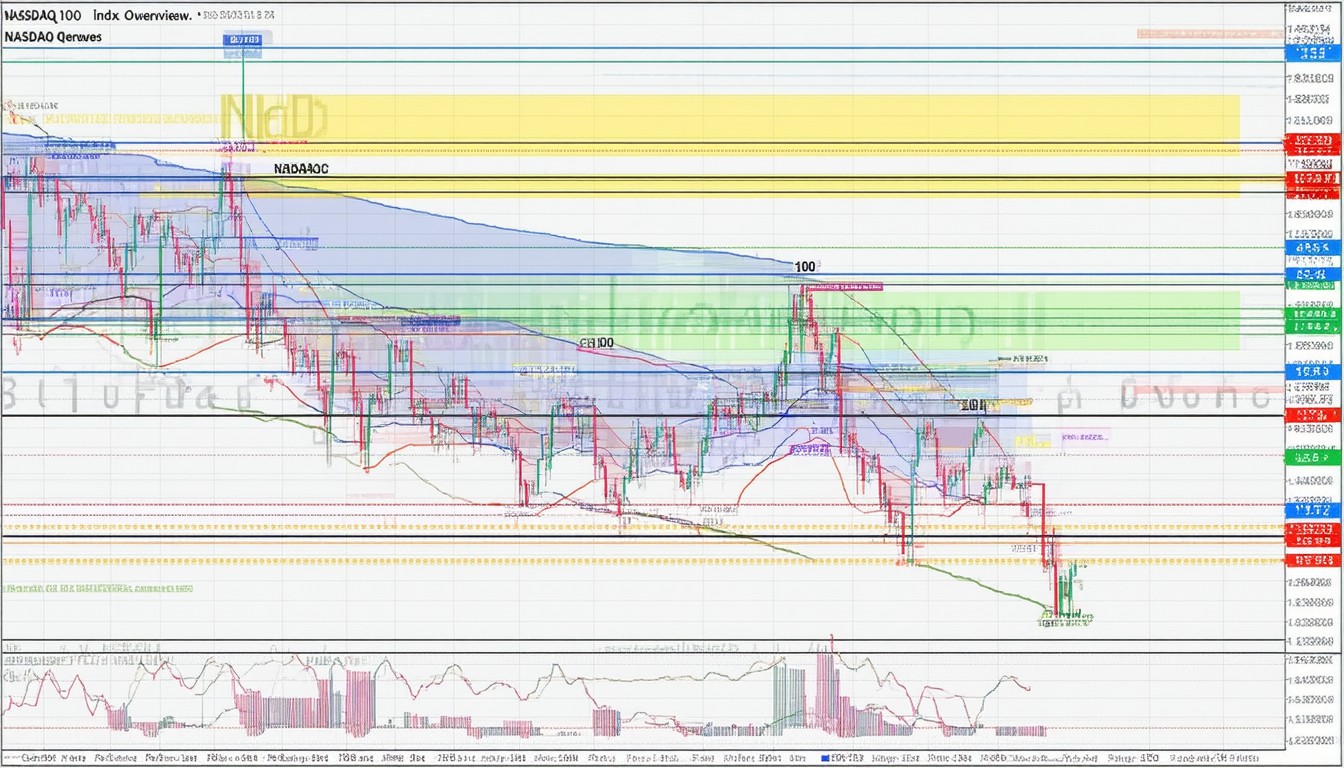The width and height of the screenshot is (1344, 768).
Task: Click the large yellow watermark text in the yellow band
Action: pyautogui.click(x=272, y=116)
